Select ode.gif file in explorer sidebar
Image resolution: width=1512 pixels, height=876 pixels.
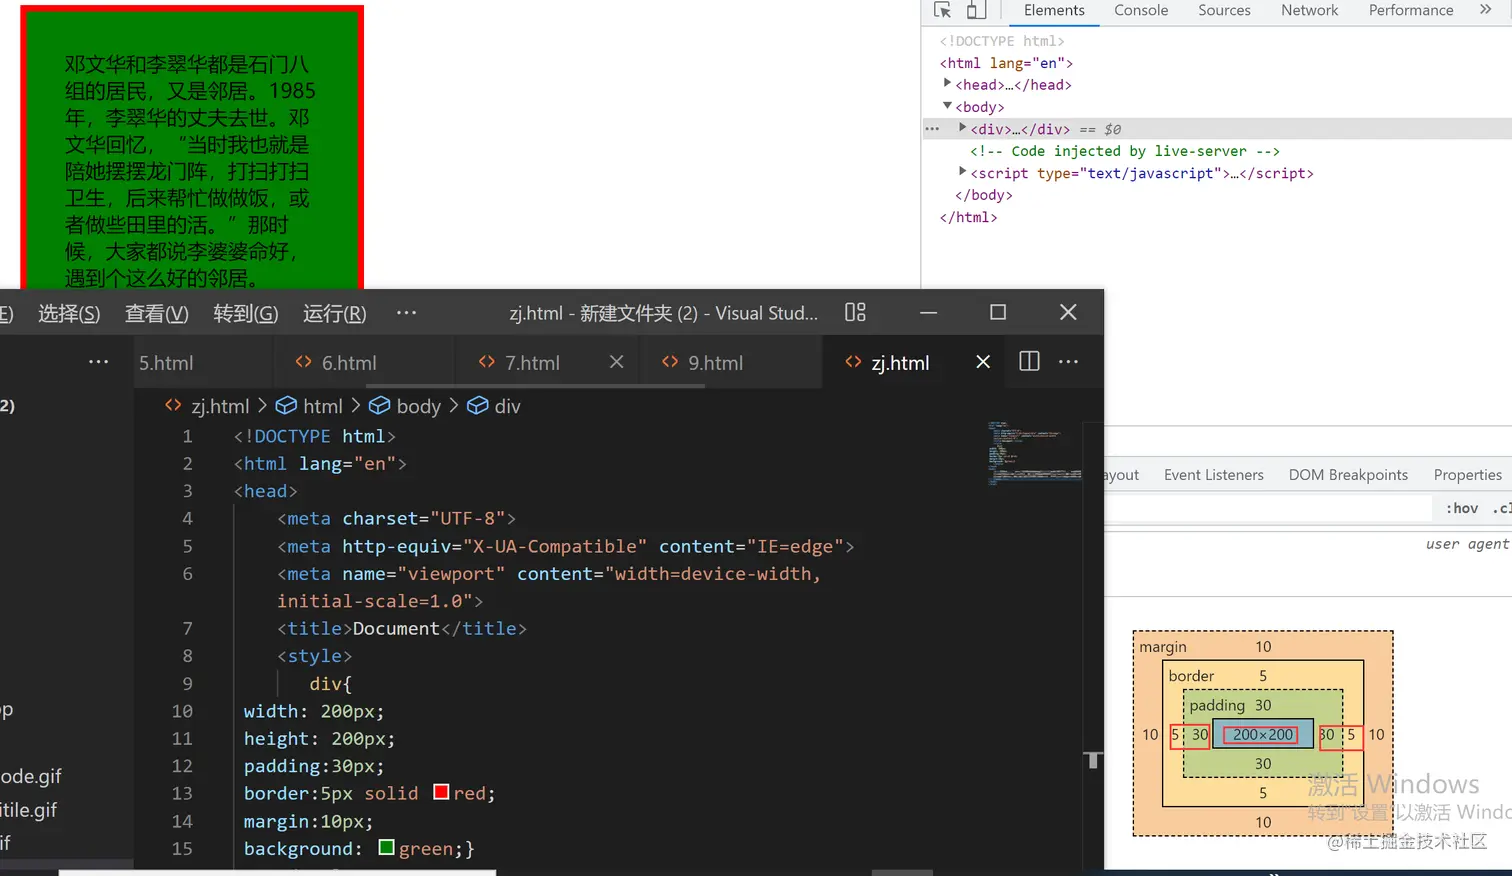pos(31,776)
